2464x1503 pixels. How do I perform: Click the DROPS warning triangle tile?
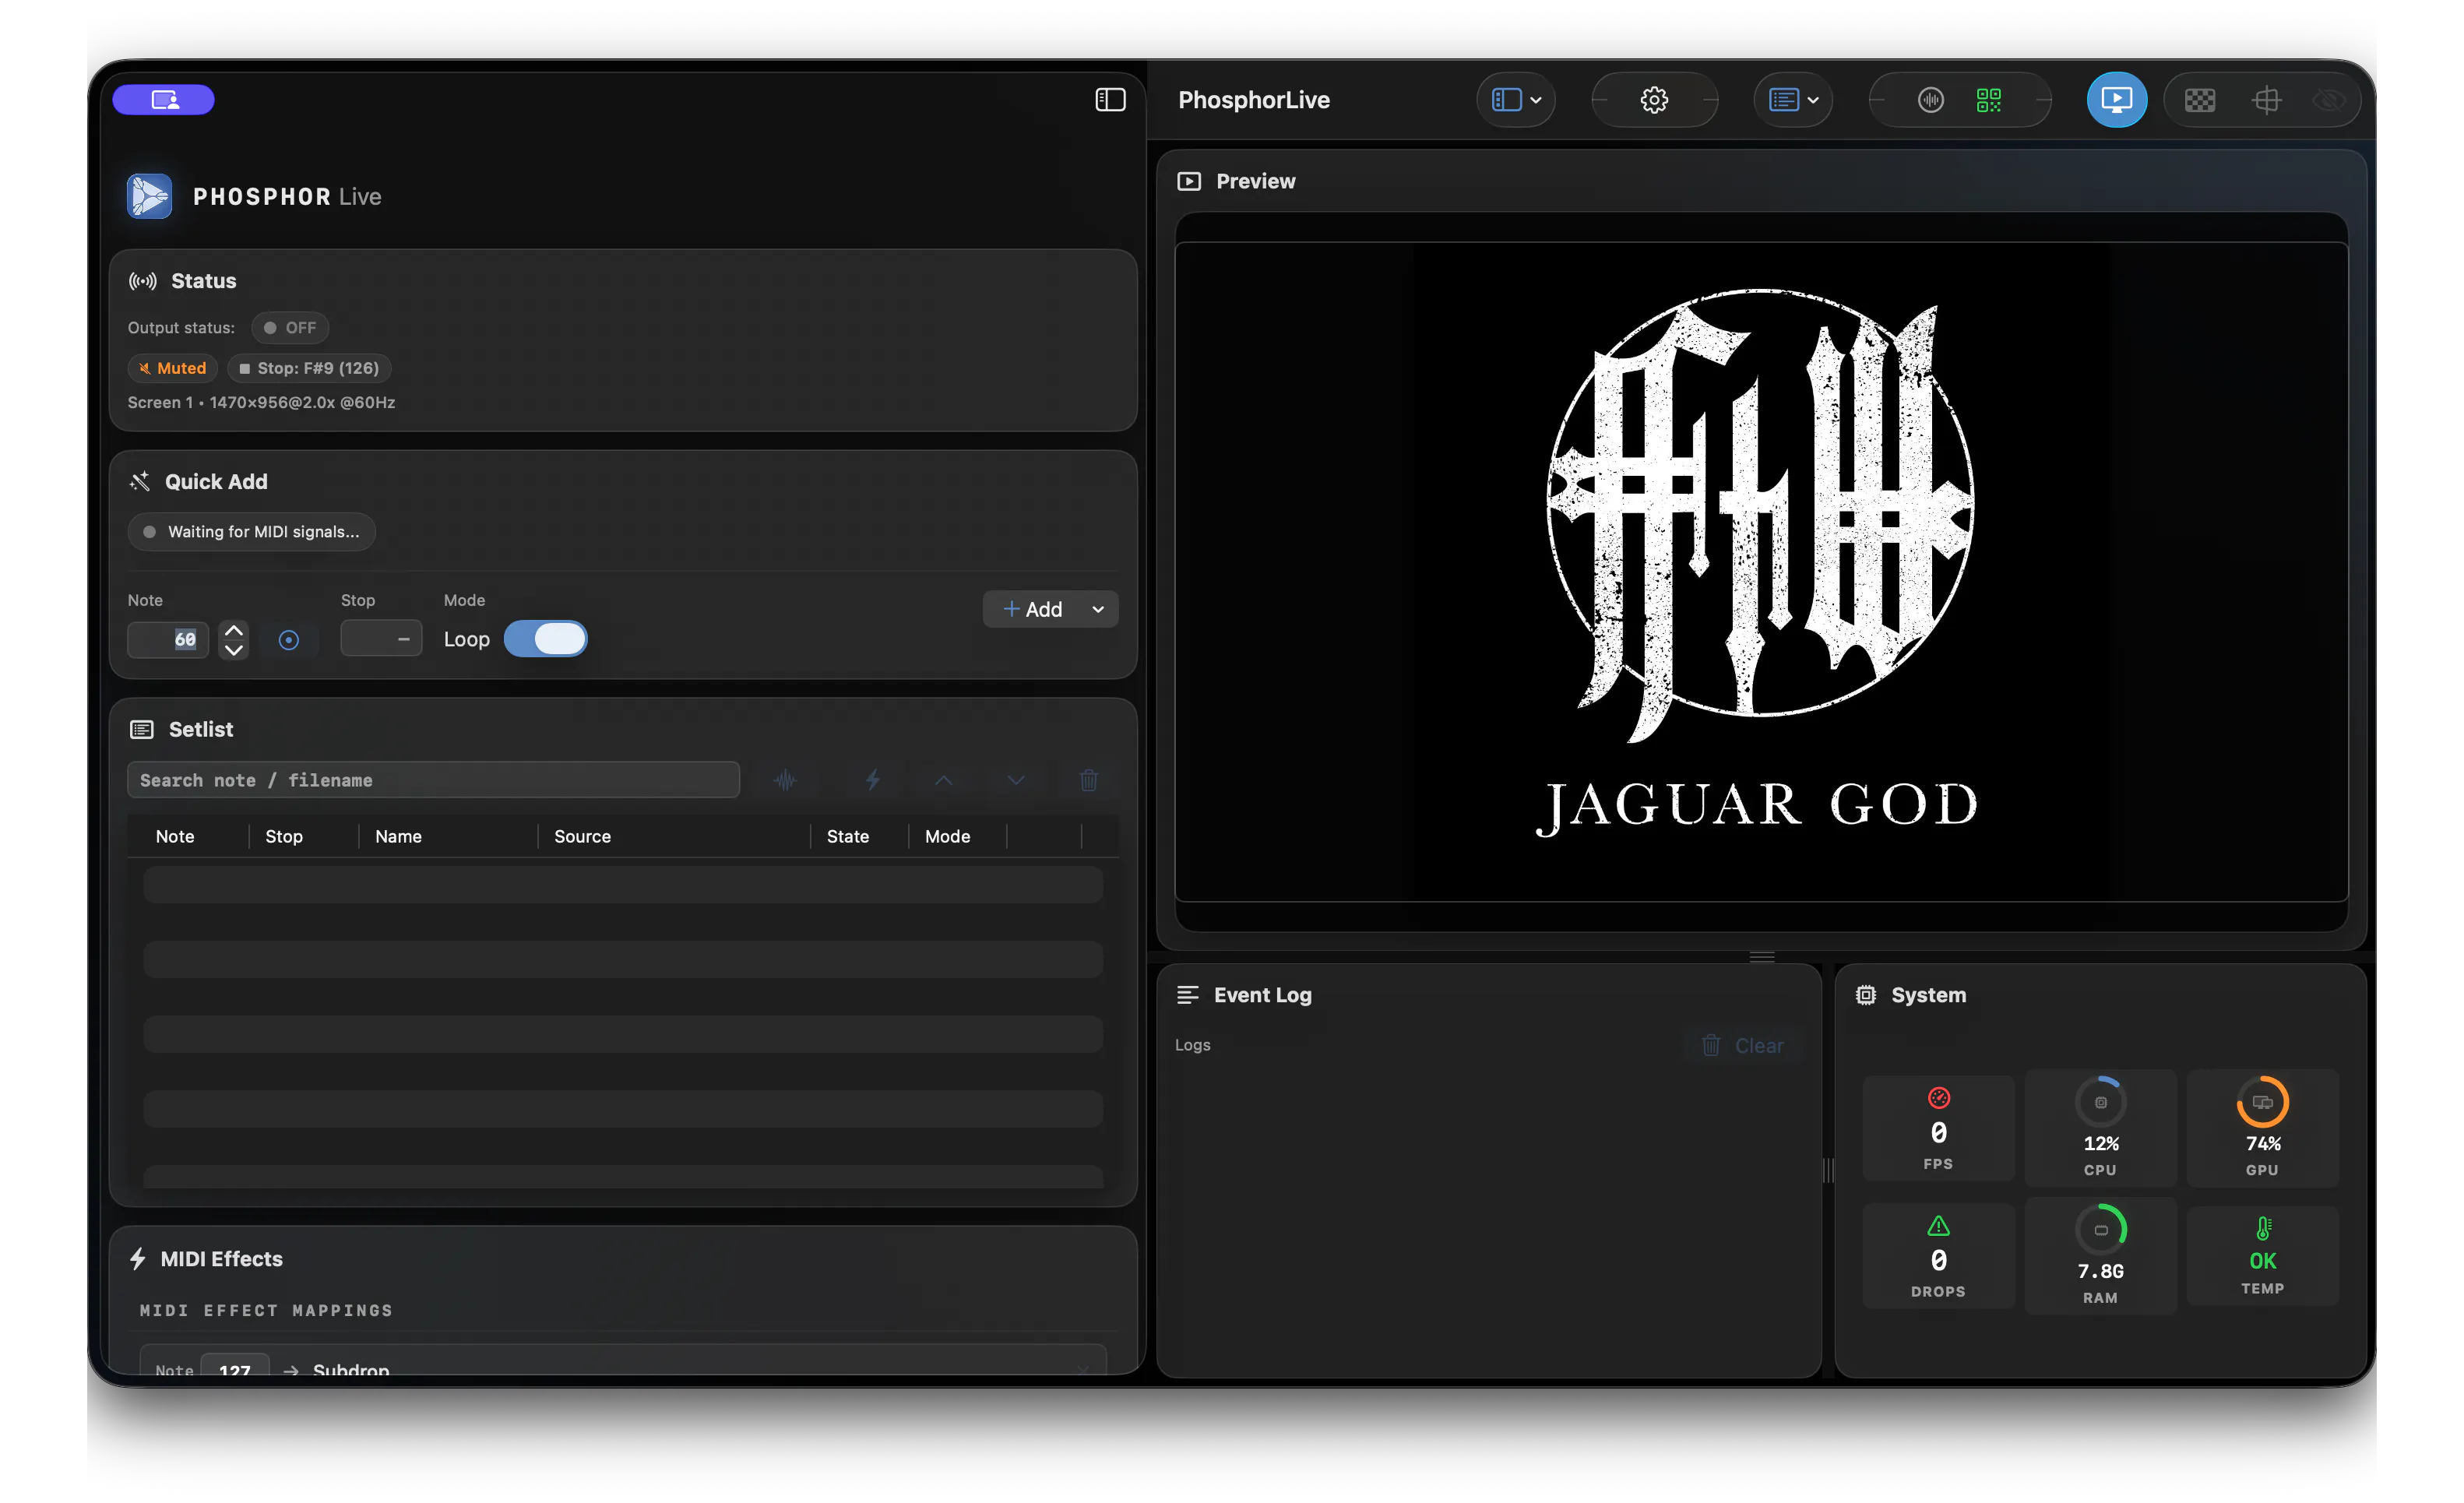coord(1938,1257)
